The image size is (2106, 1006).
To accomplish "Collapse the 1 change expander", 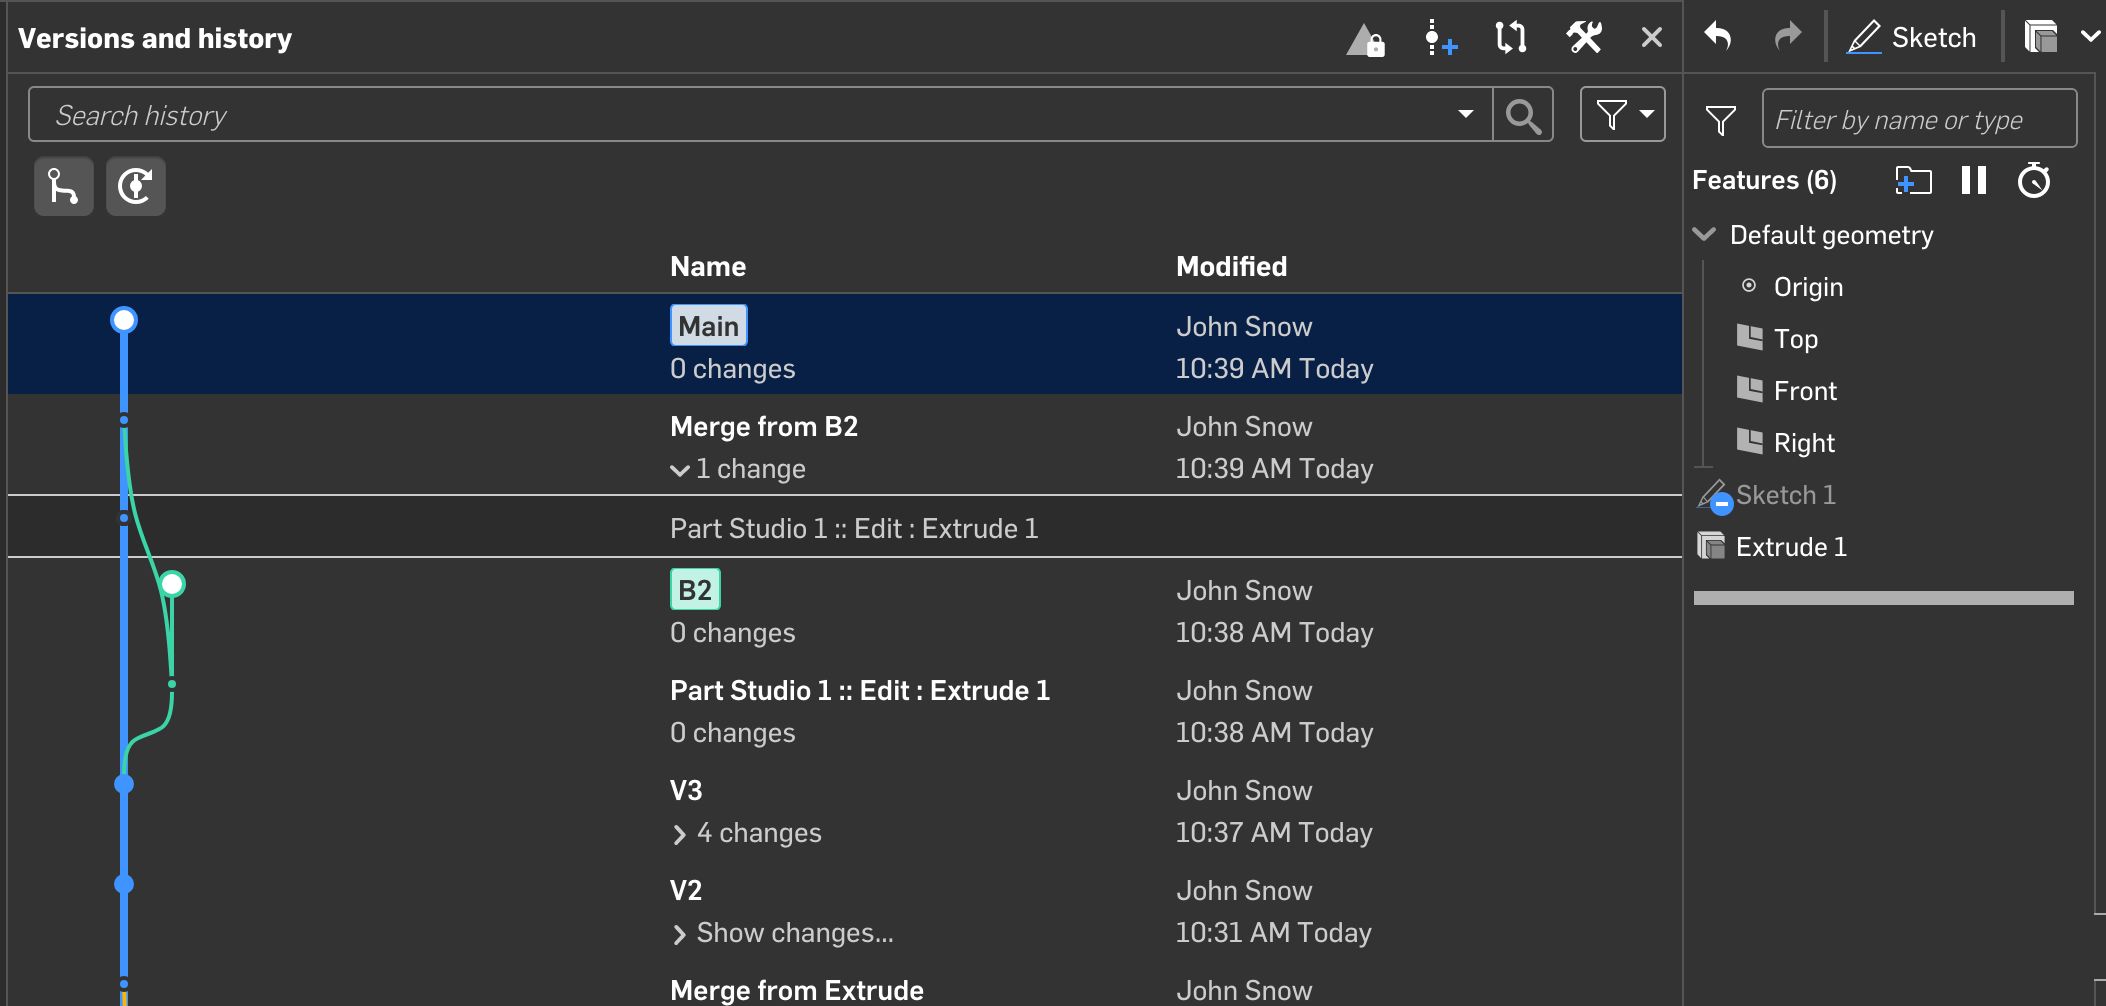I will click(x=680, y=469).
